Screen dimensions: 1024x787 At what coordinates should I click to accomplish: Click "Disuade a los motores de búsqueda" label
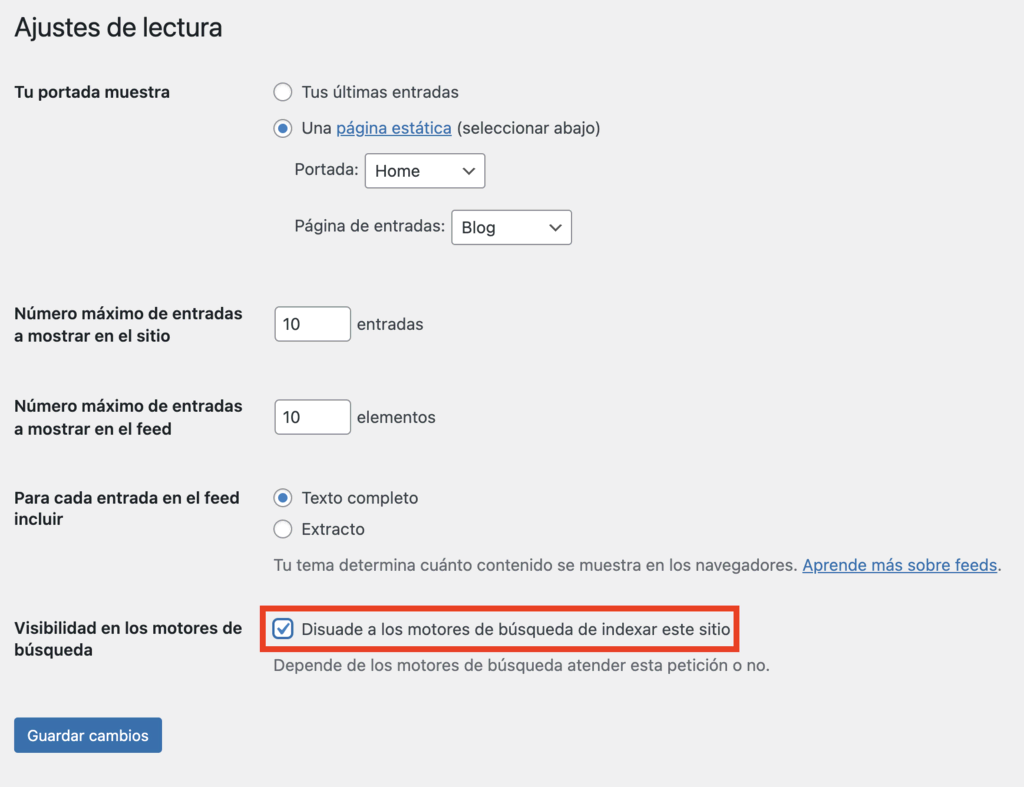pyautogui.click(x=515, y=629)
